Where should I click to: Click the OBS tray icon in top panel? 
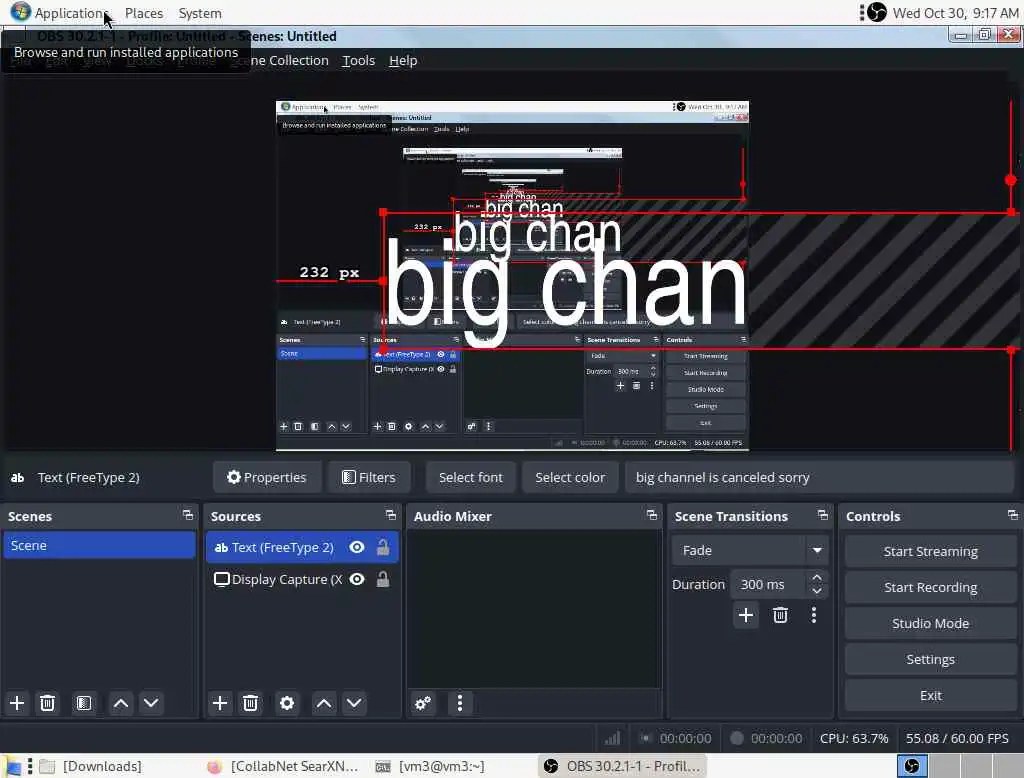coord(877,12)
